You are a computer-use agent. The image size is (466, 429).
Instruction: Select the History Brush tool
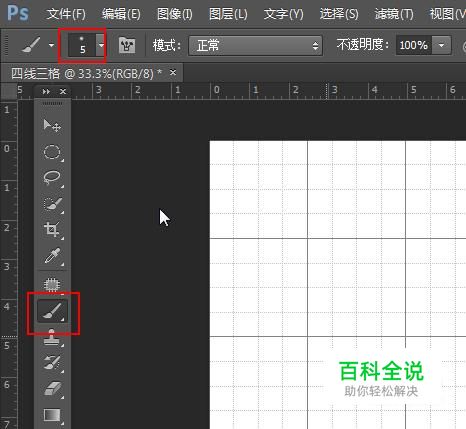pyautogui.click(x=52, y=363)
